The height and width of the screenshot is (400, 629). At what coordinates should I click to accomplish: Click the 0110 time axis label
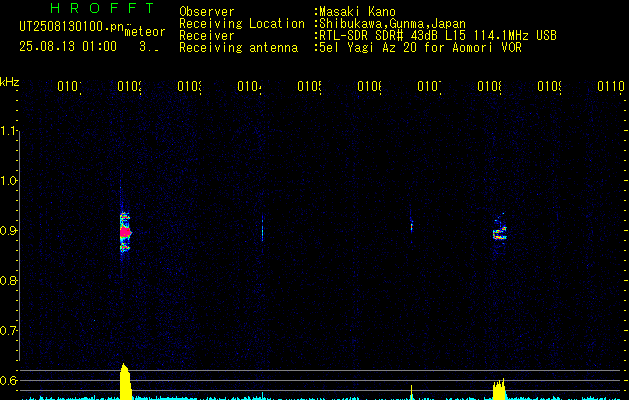click(x=611, y=86)
